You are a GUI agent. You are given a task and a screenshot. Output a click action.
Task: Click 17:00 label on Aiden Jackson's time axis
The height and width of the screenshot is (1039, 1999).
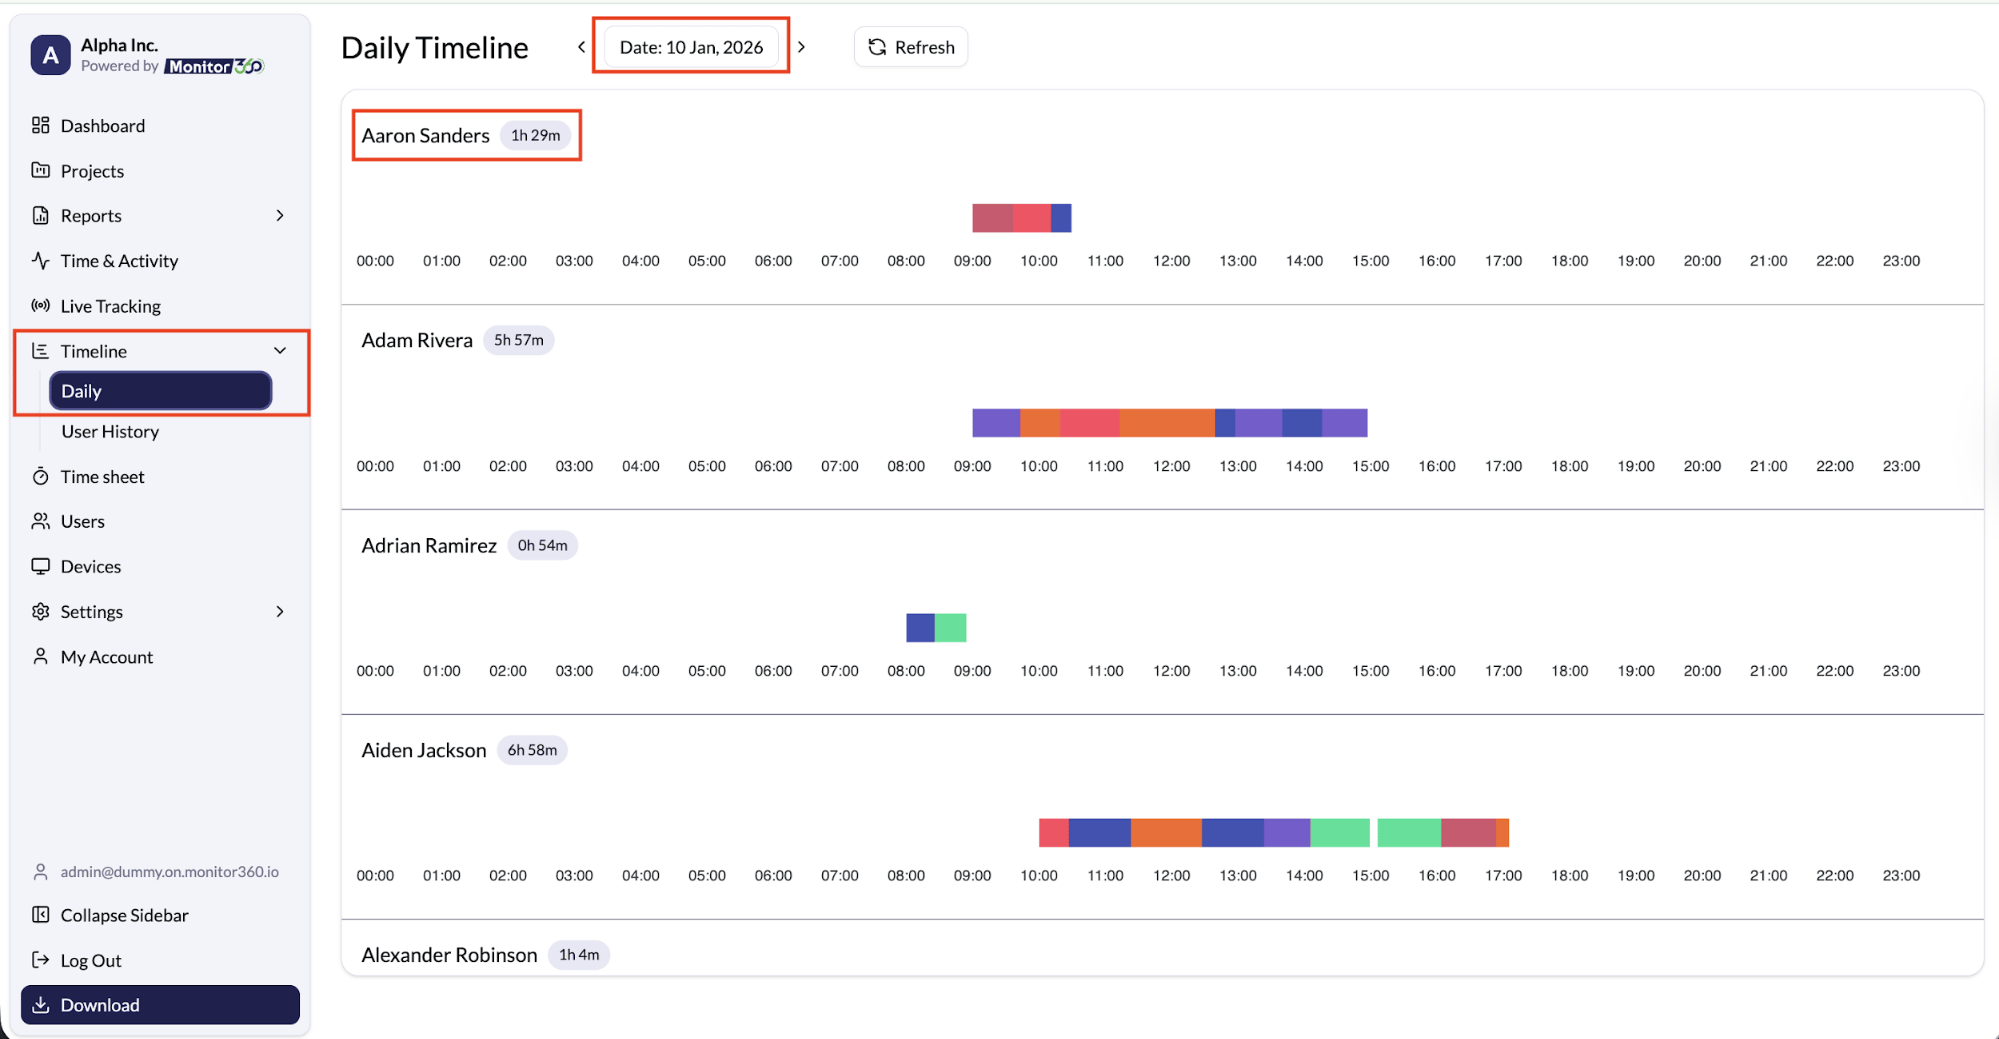[1503, 876]
